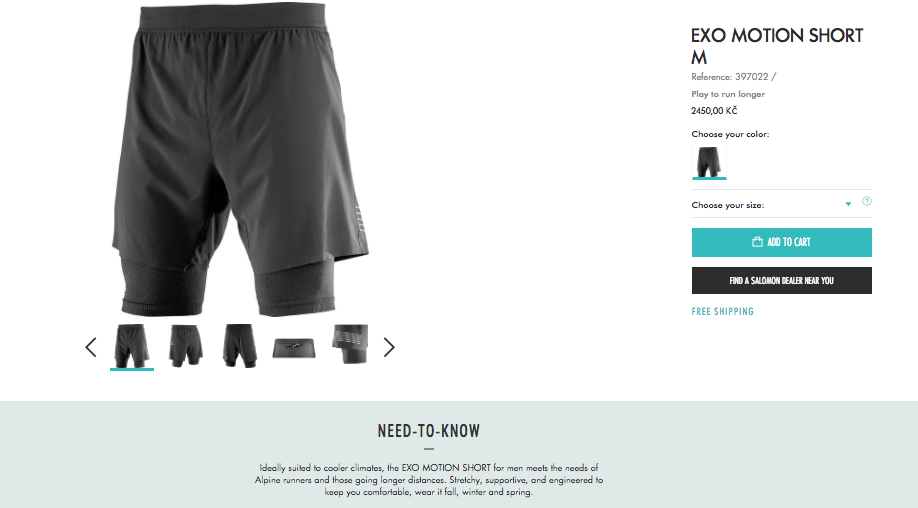Screen dimensions: 918x508
Task: Show the previous product image with left arrow
Action: 91,347
